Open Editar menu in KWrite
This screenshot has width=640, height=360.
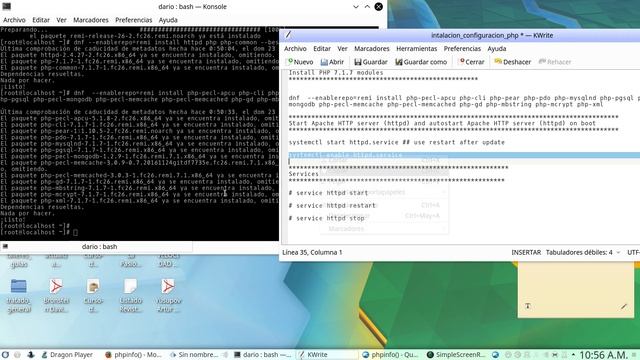(x=322, y=49)
